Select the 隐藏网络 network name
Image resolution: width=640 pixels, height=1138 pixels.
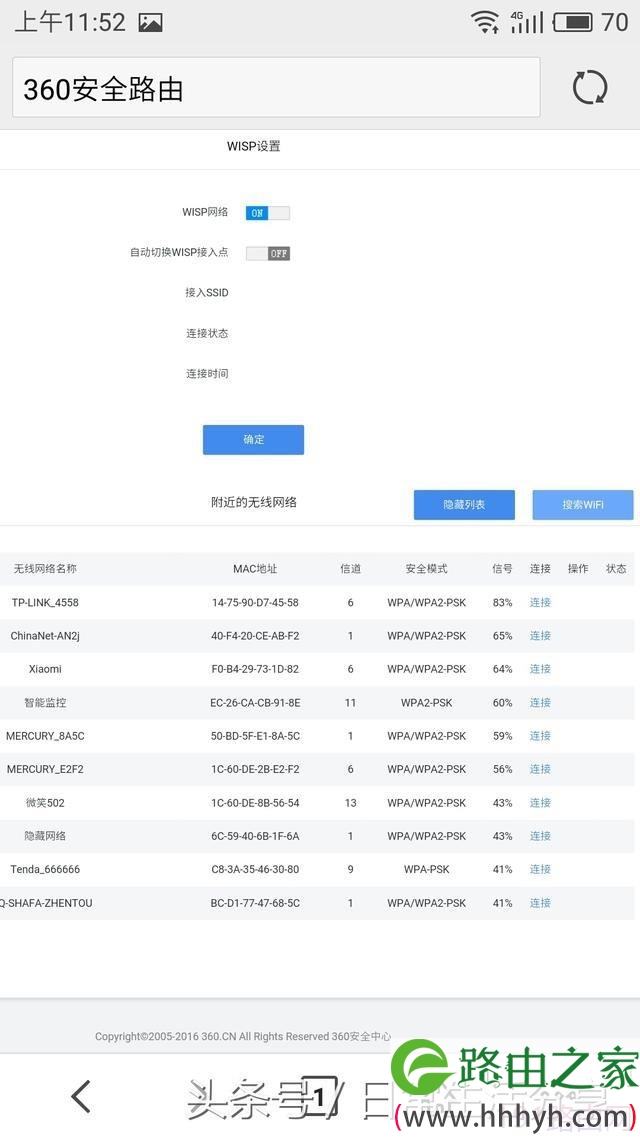tap(45, 836)
